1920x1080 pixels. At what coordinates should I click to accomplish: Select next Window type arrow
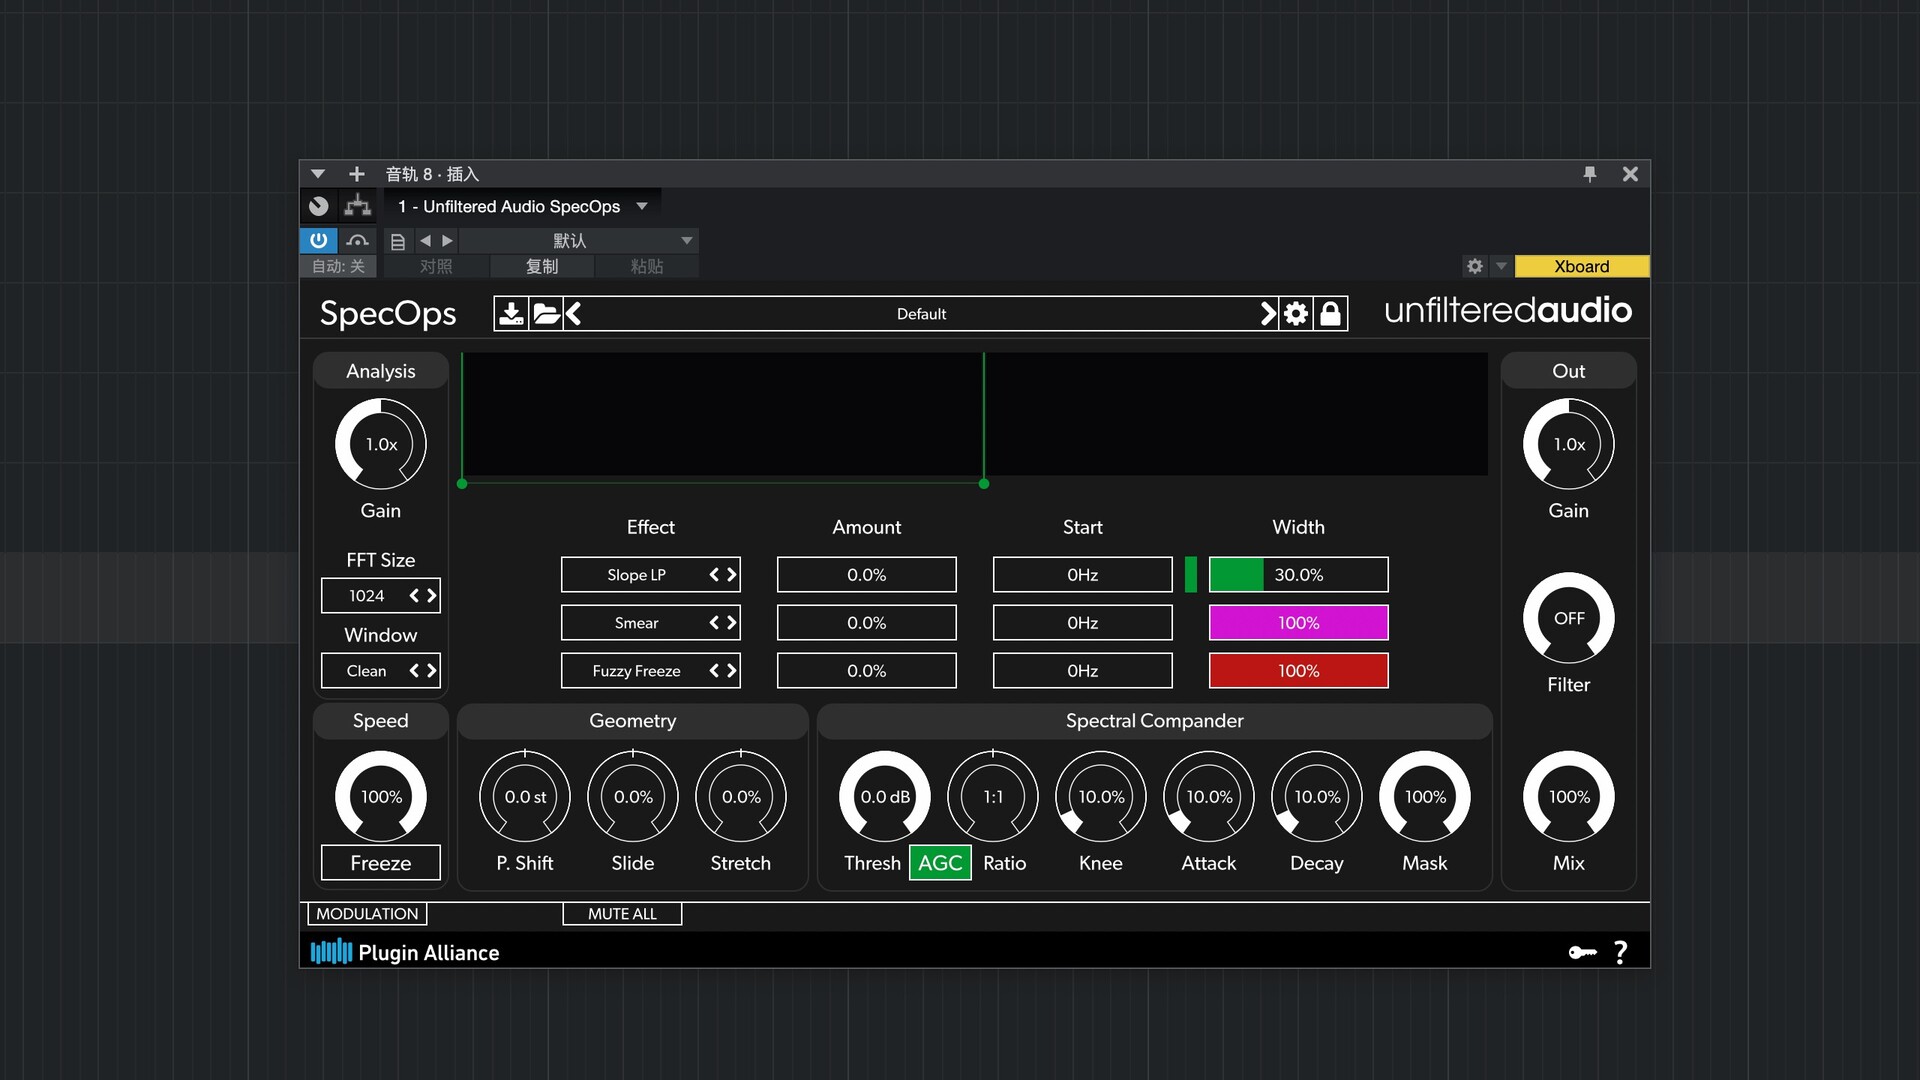(x=431, y=671)
